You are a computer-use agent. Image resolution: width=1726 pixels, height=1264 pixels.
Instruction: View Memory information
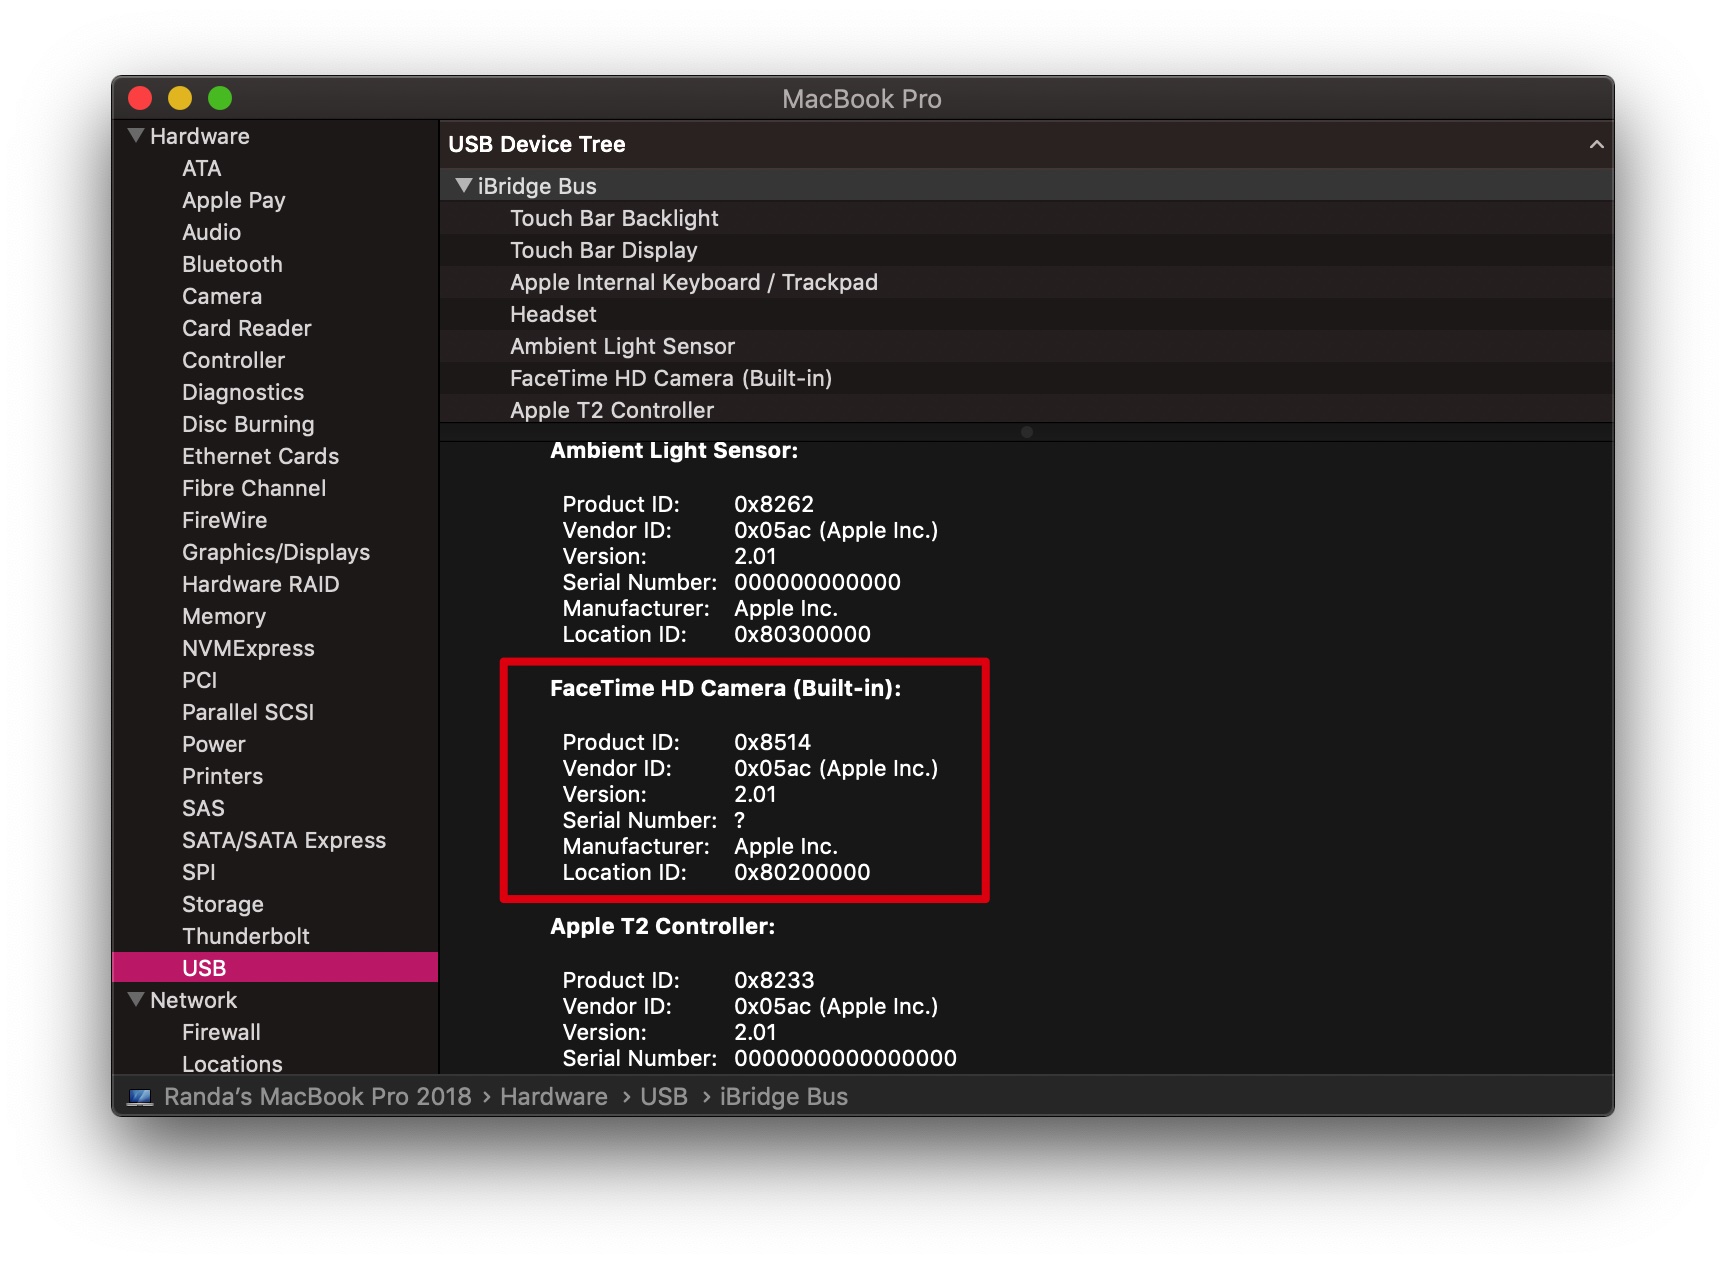224,616
